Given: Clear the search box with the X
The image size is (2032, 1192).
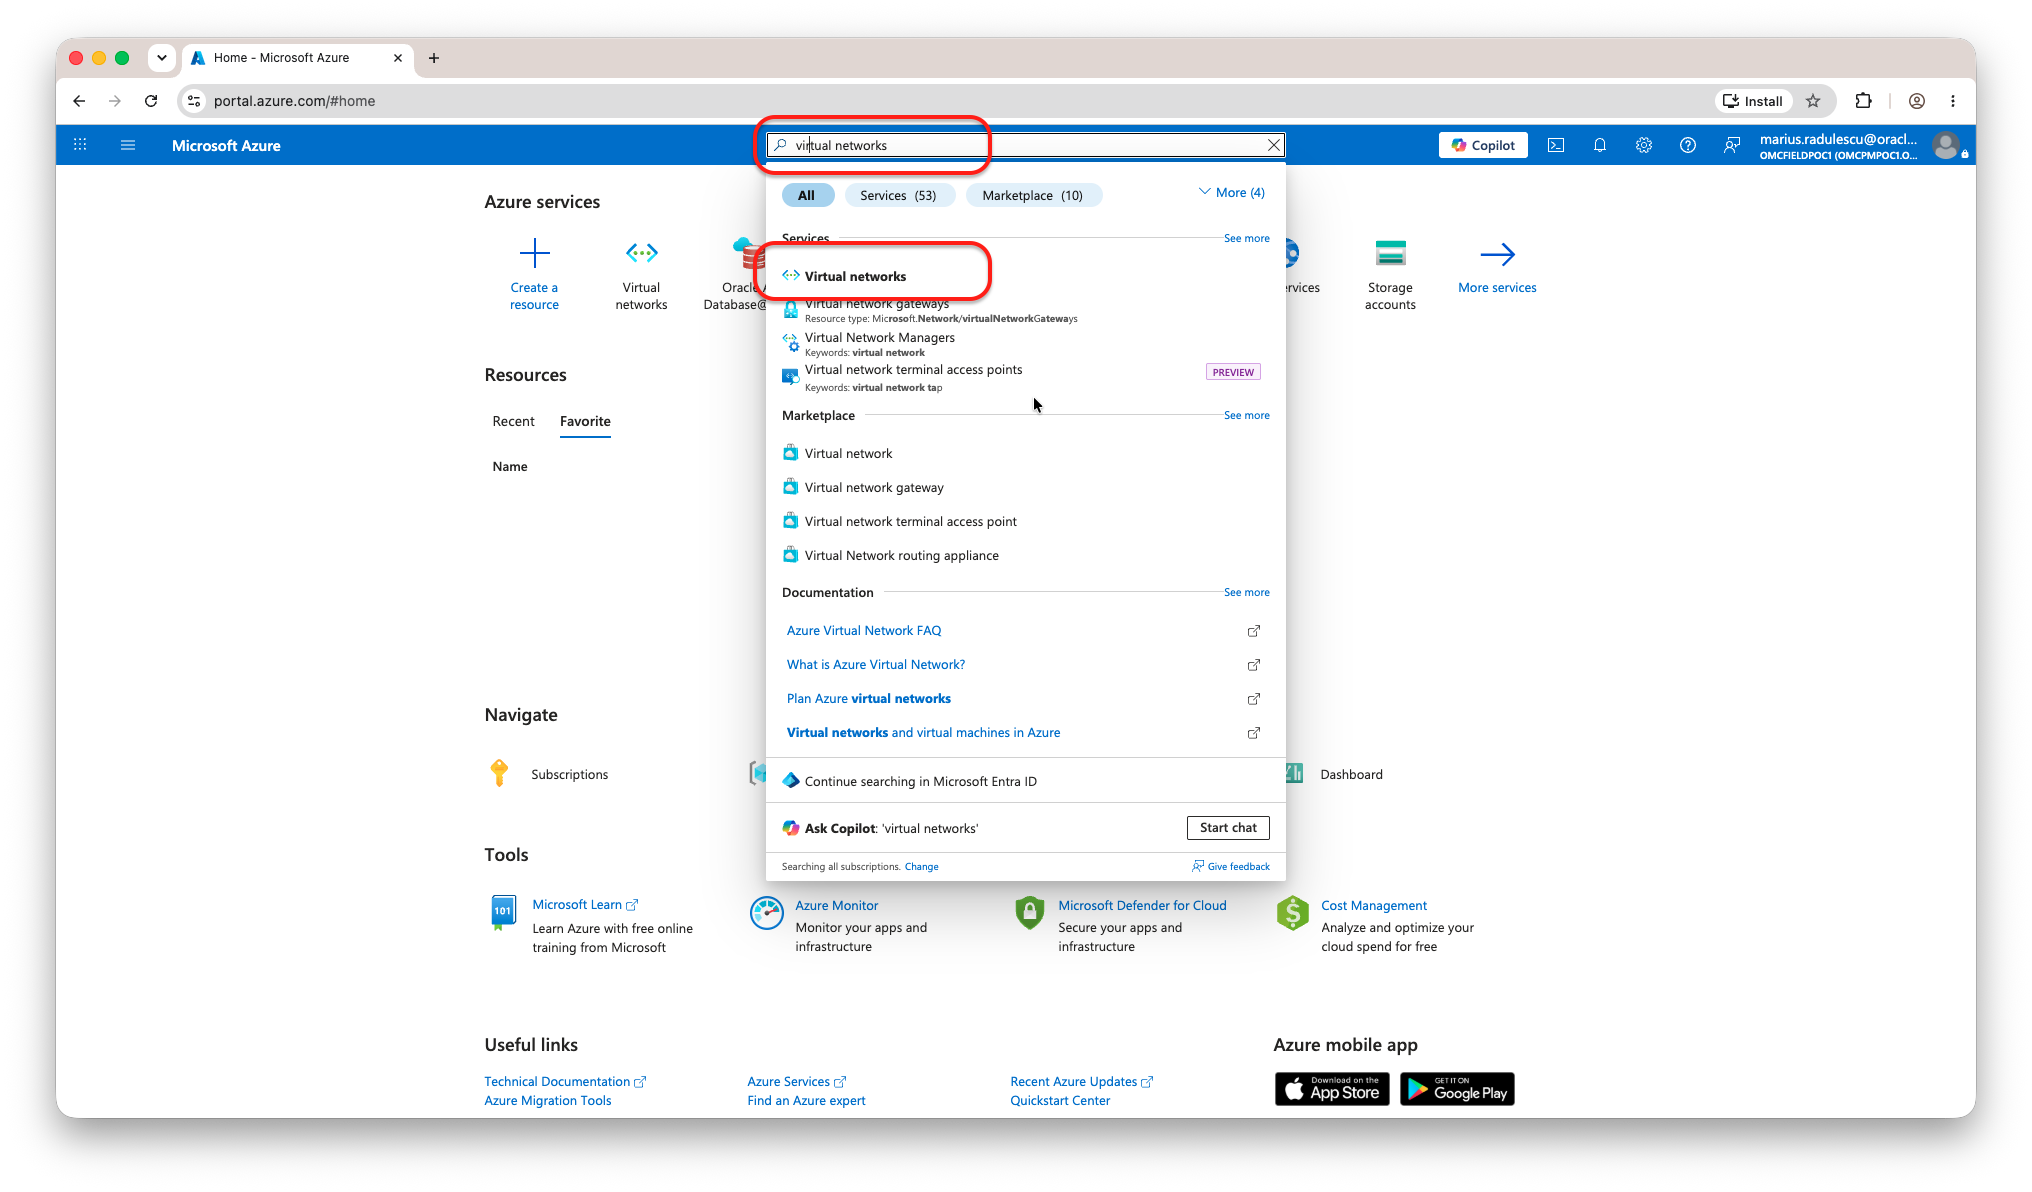Looking at the screenshot, I should tap(1274, 145).
